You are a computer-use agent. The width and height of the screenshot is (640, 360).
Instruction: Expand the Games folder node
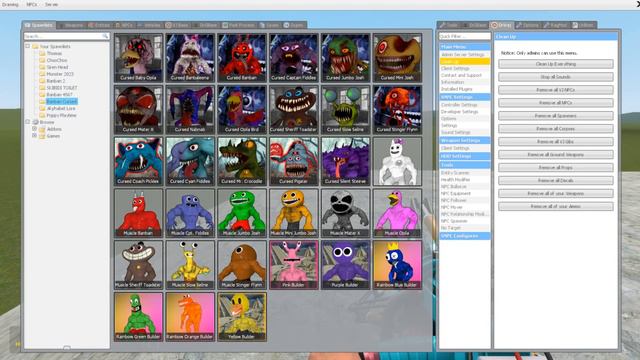(x=35, y=136)
